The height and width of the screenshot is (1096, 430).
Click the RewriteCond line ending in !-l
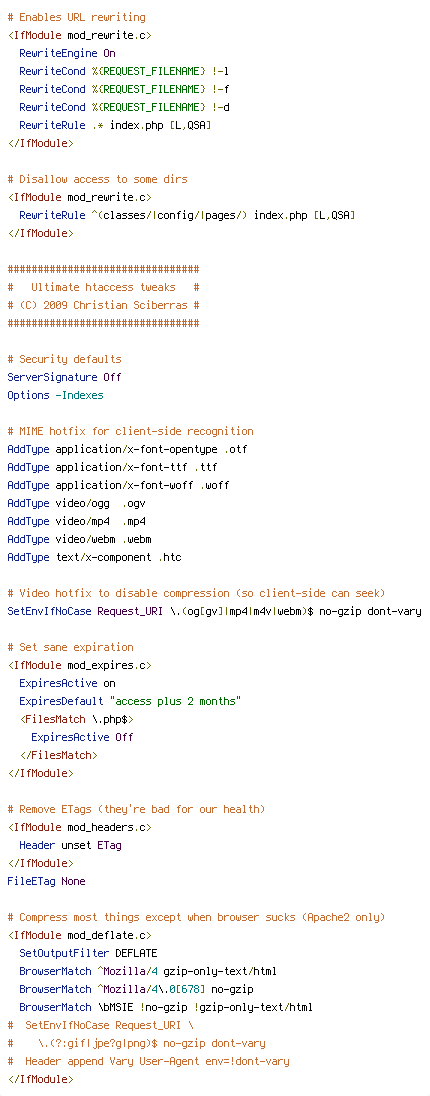click(x=124, y=71)
